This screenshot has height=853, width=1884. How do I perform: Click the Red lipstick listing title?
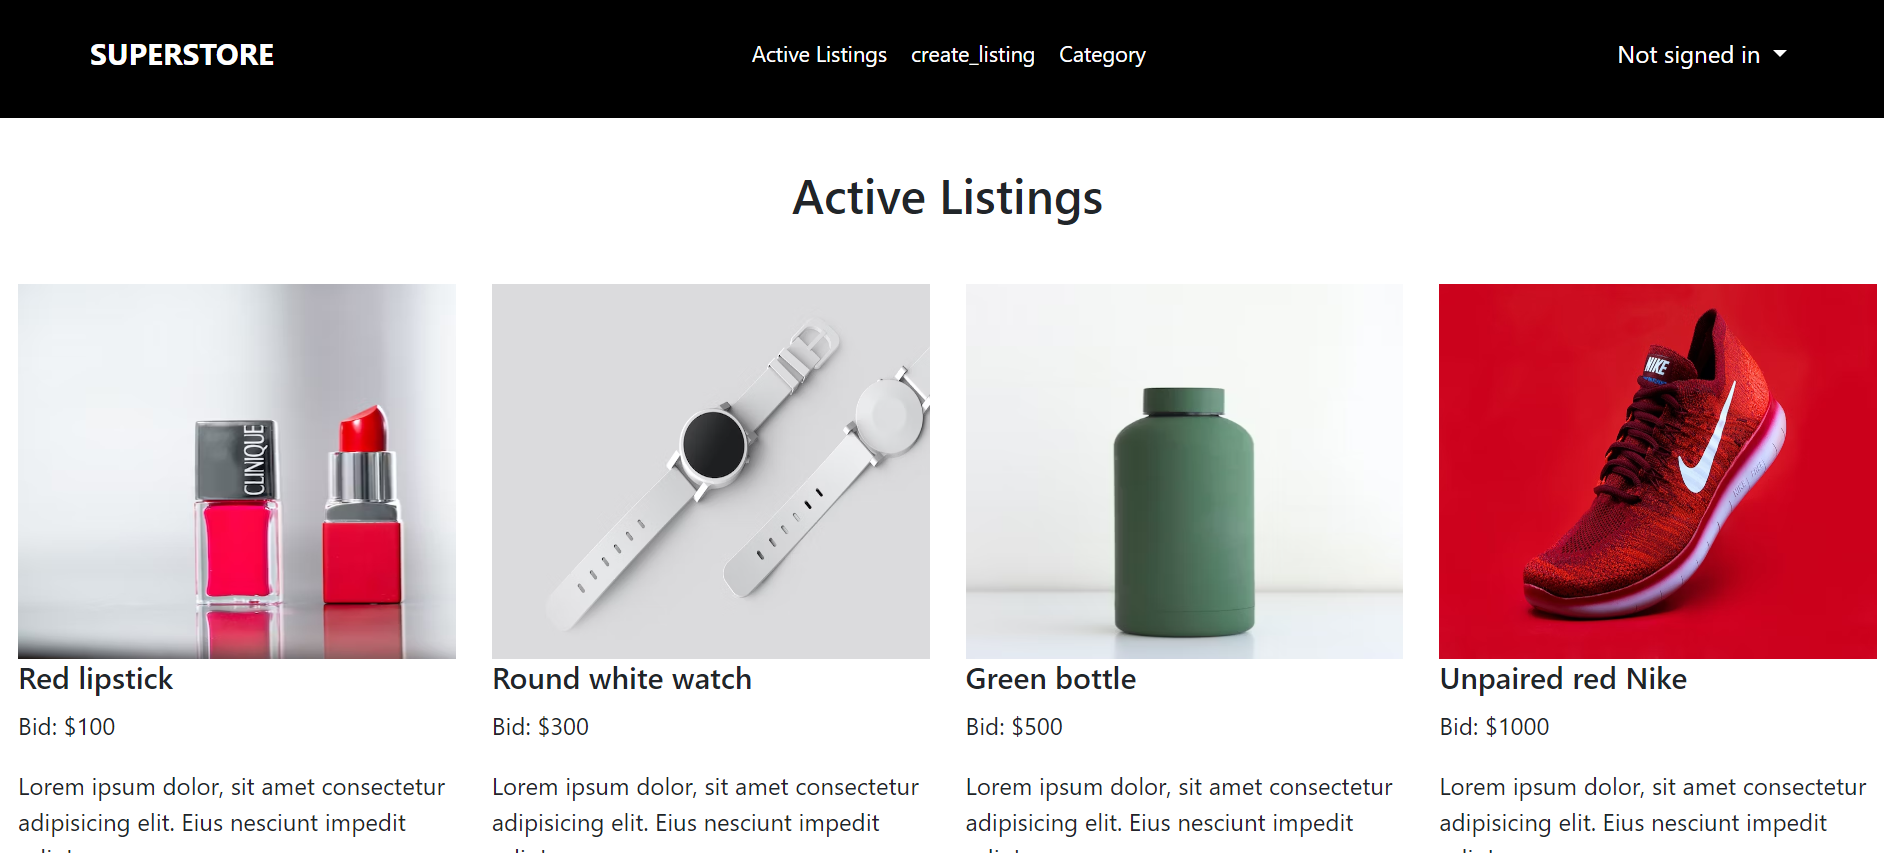(x=96, y=679)
